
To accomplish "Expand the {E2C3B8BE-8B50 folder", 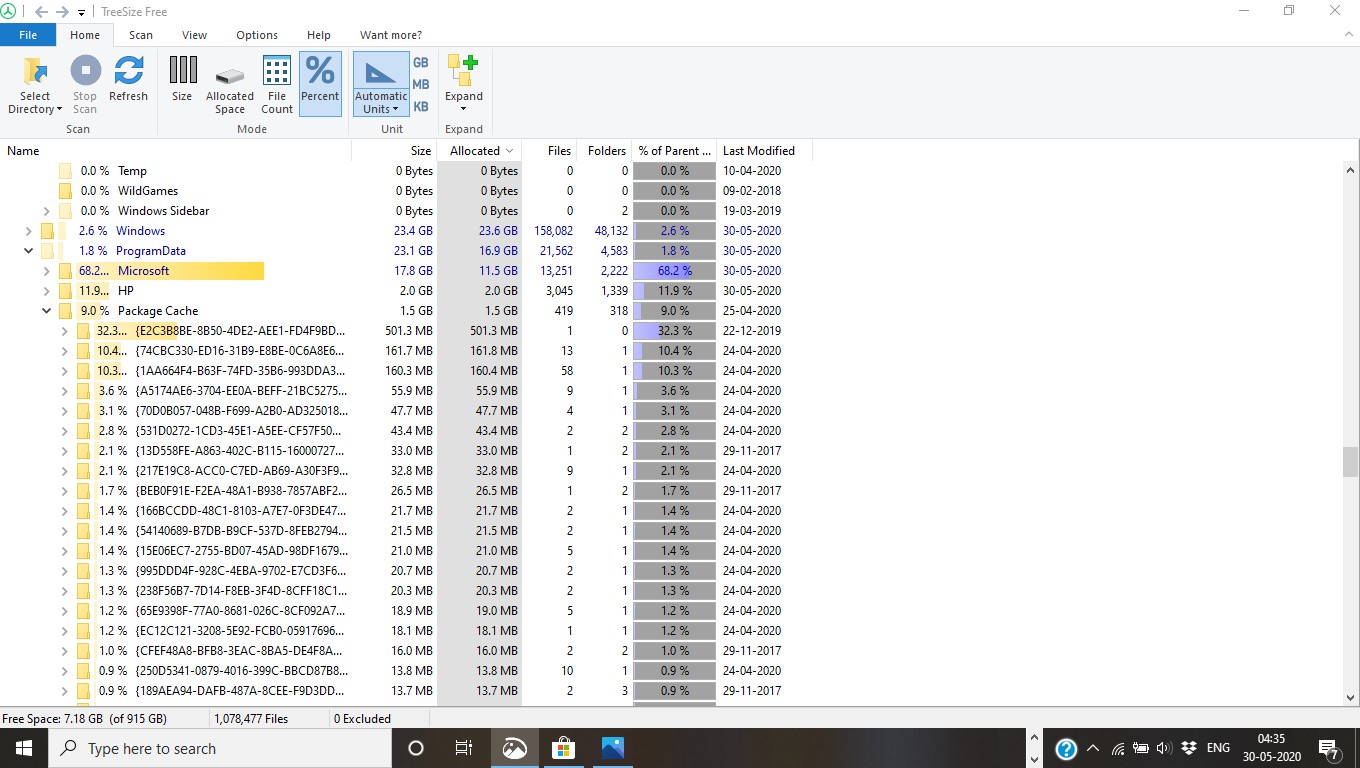I will tap(64, 331).
